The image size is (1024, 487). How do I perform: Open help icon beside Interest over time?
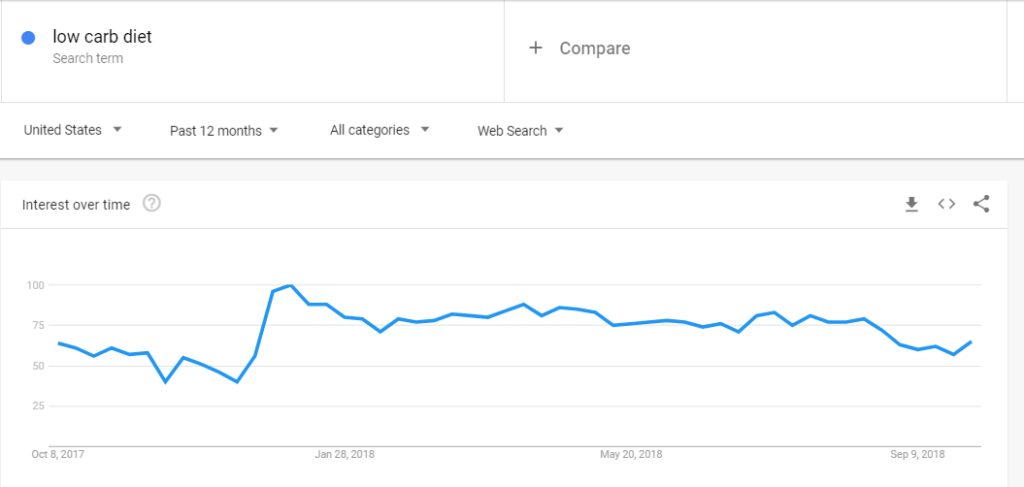click(152, 204)
